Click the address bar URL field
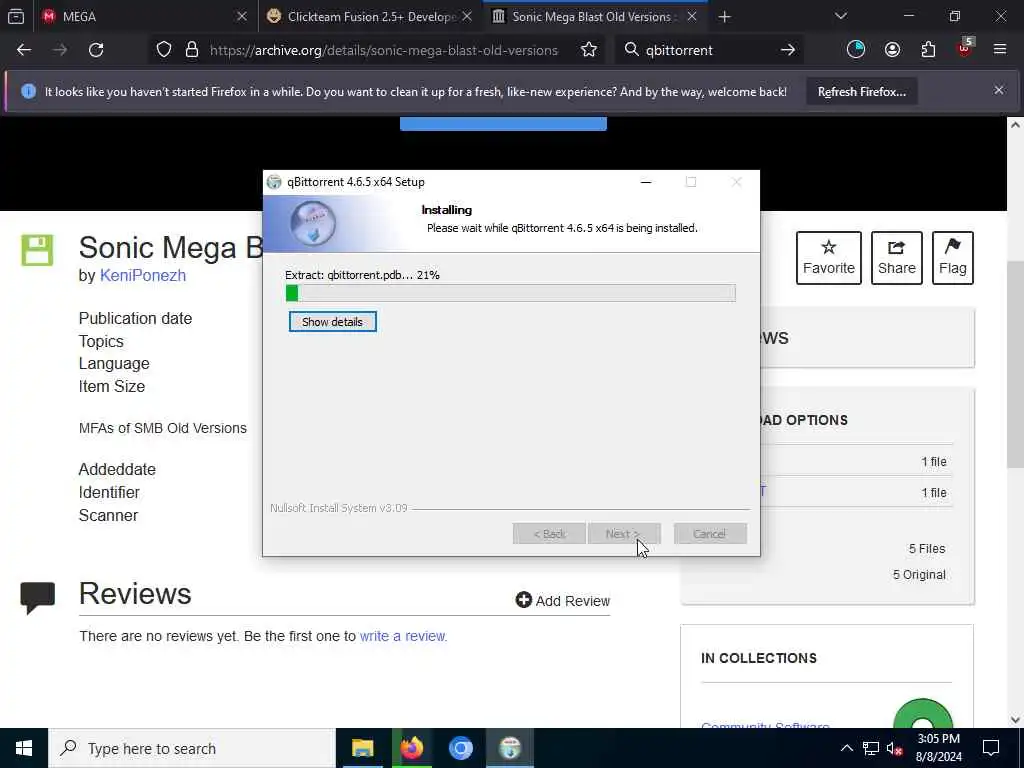The height and width of the screenshot is (768, 1024). (x=383, y=50)
